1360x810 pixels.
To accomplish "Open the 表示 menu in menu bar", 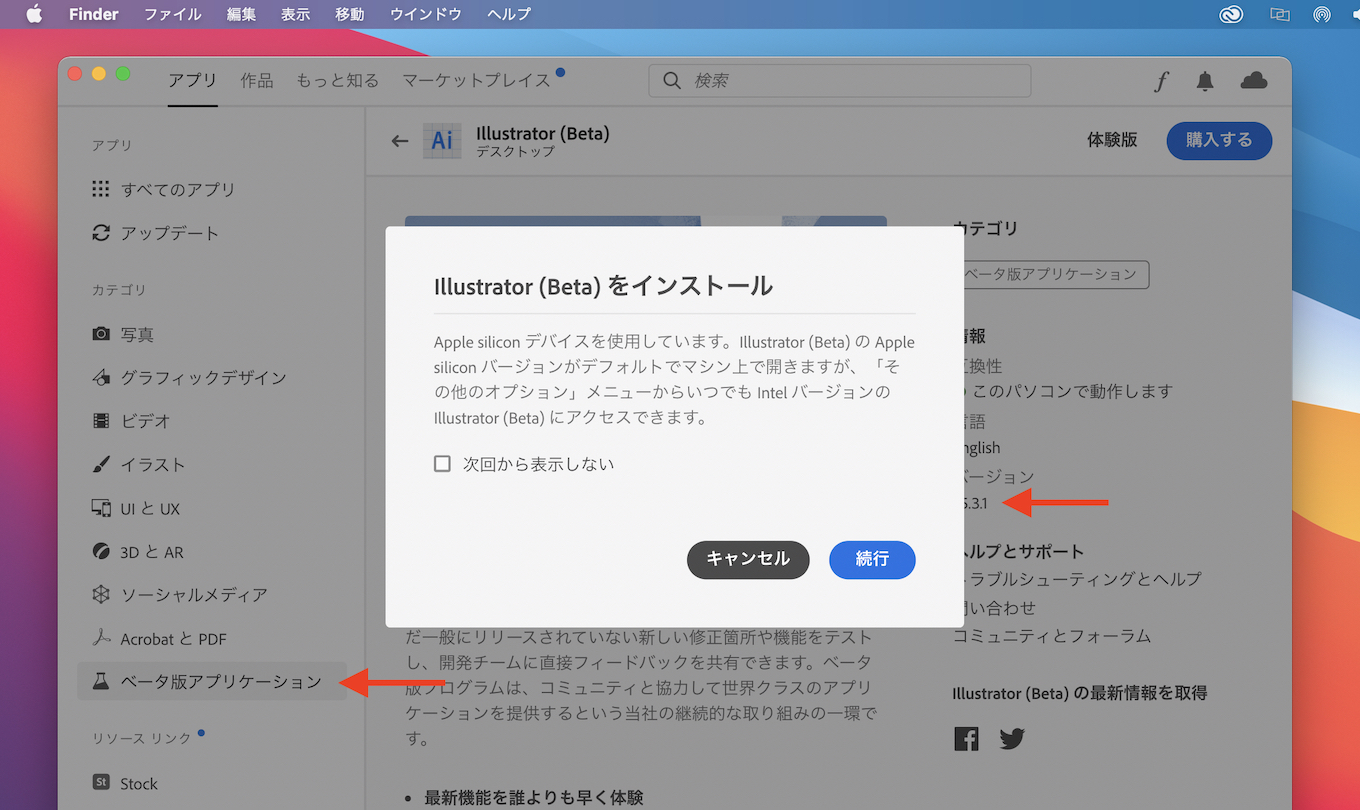I will (x=295, y=14).
